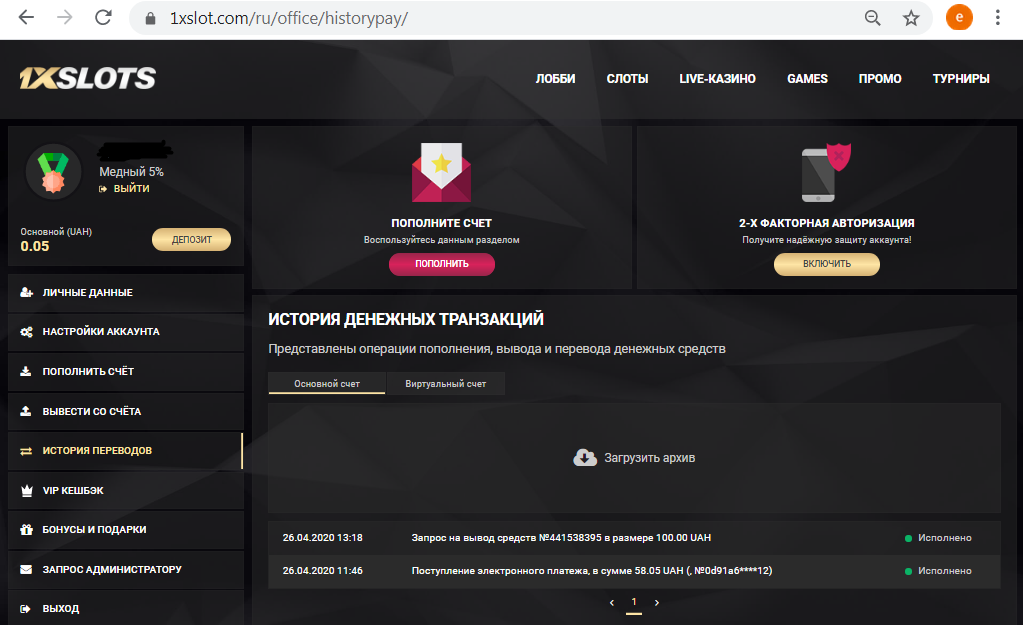Click the 58.05 UAH payment receipt row text
The image size is (1023, 625).
tap(592, 571)
